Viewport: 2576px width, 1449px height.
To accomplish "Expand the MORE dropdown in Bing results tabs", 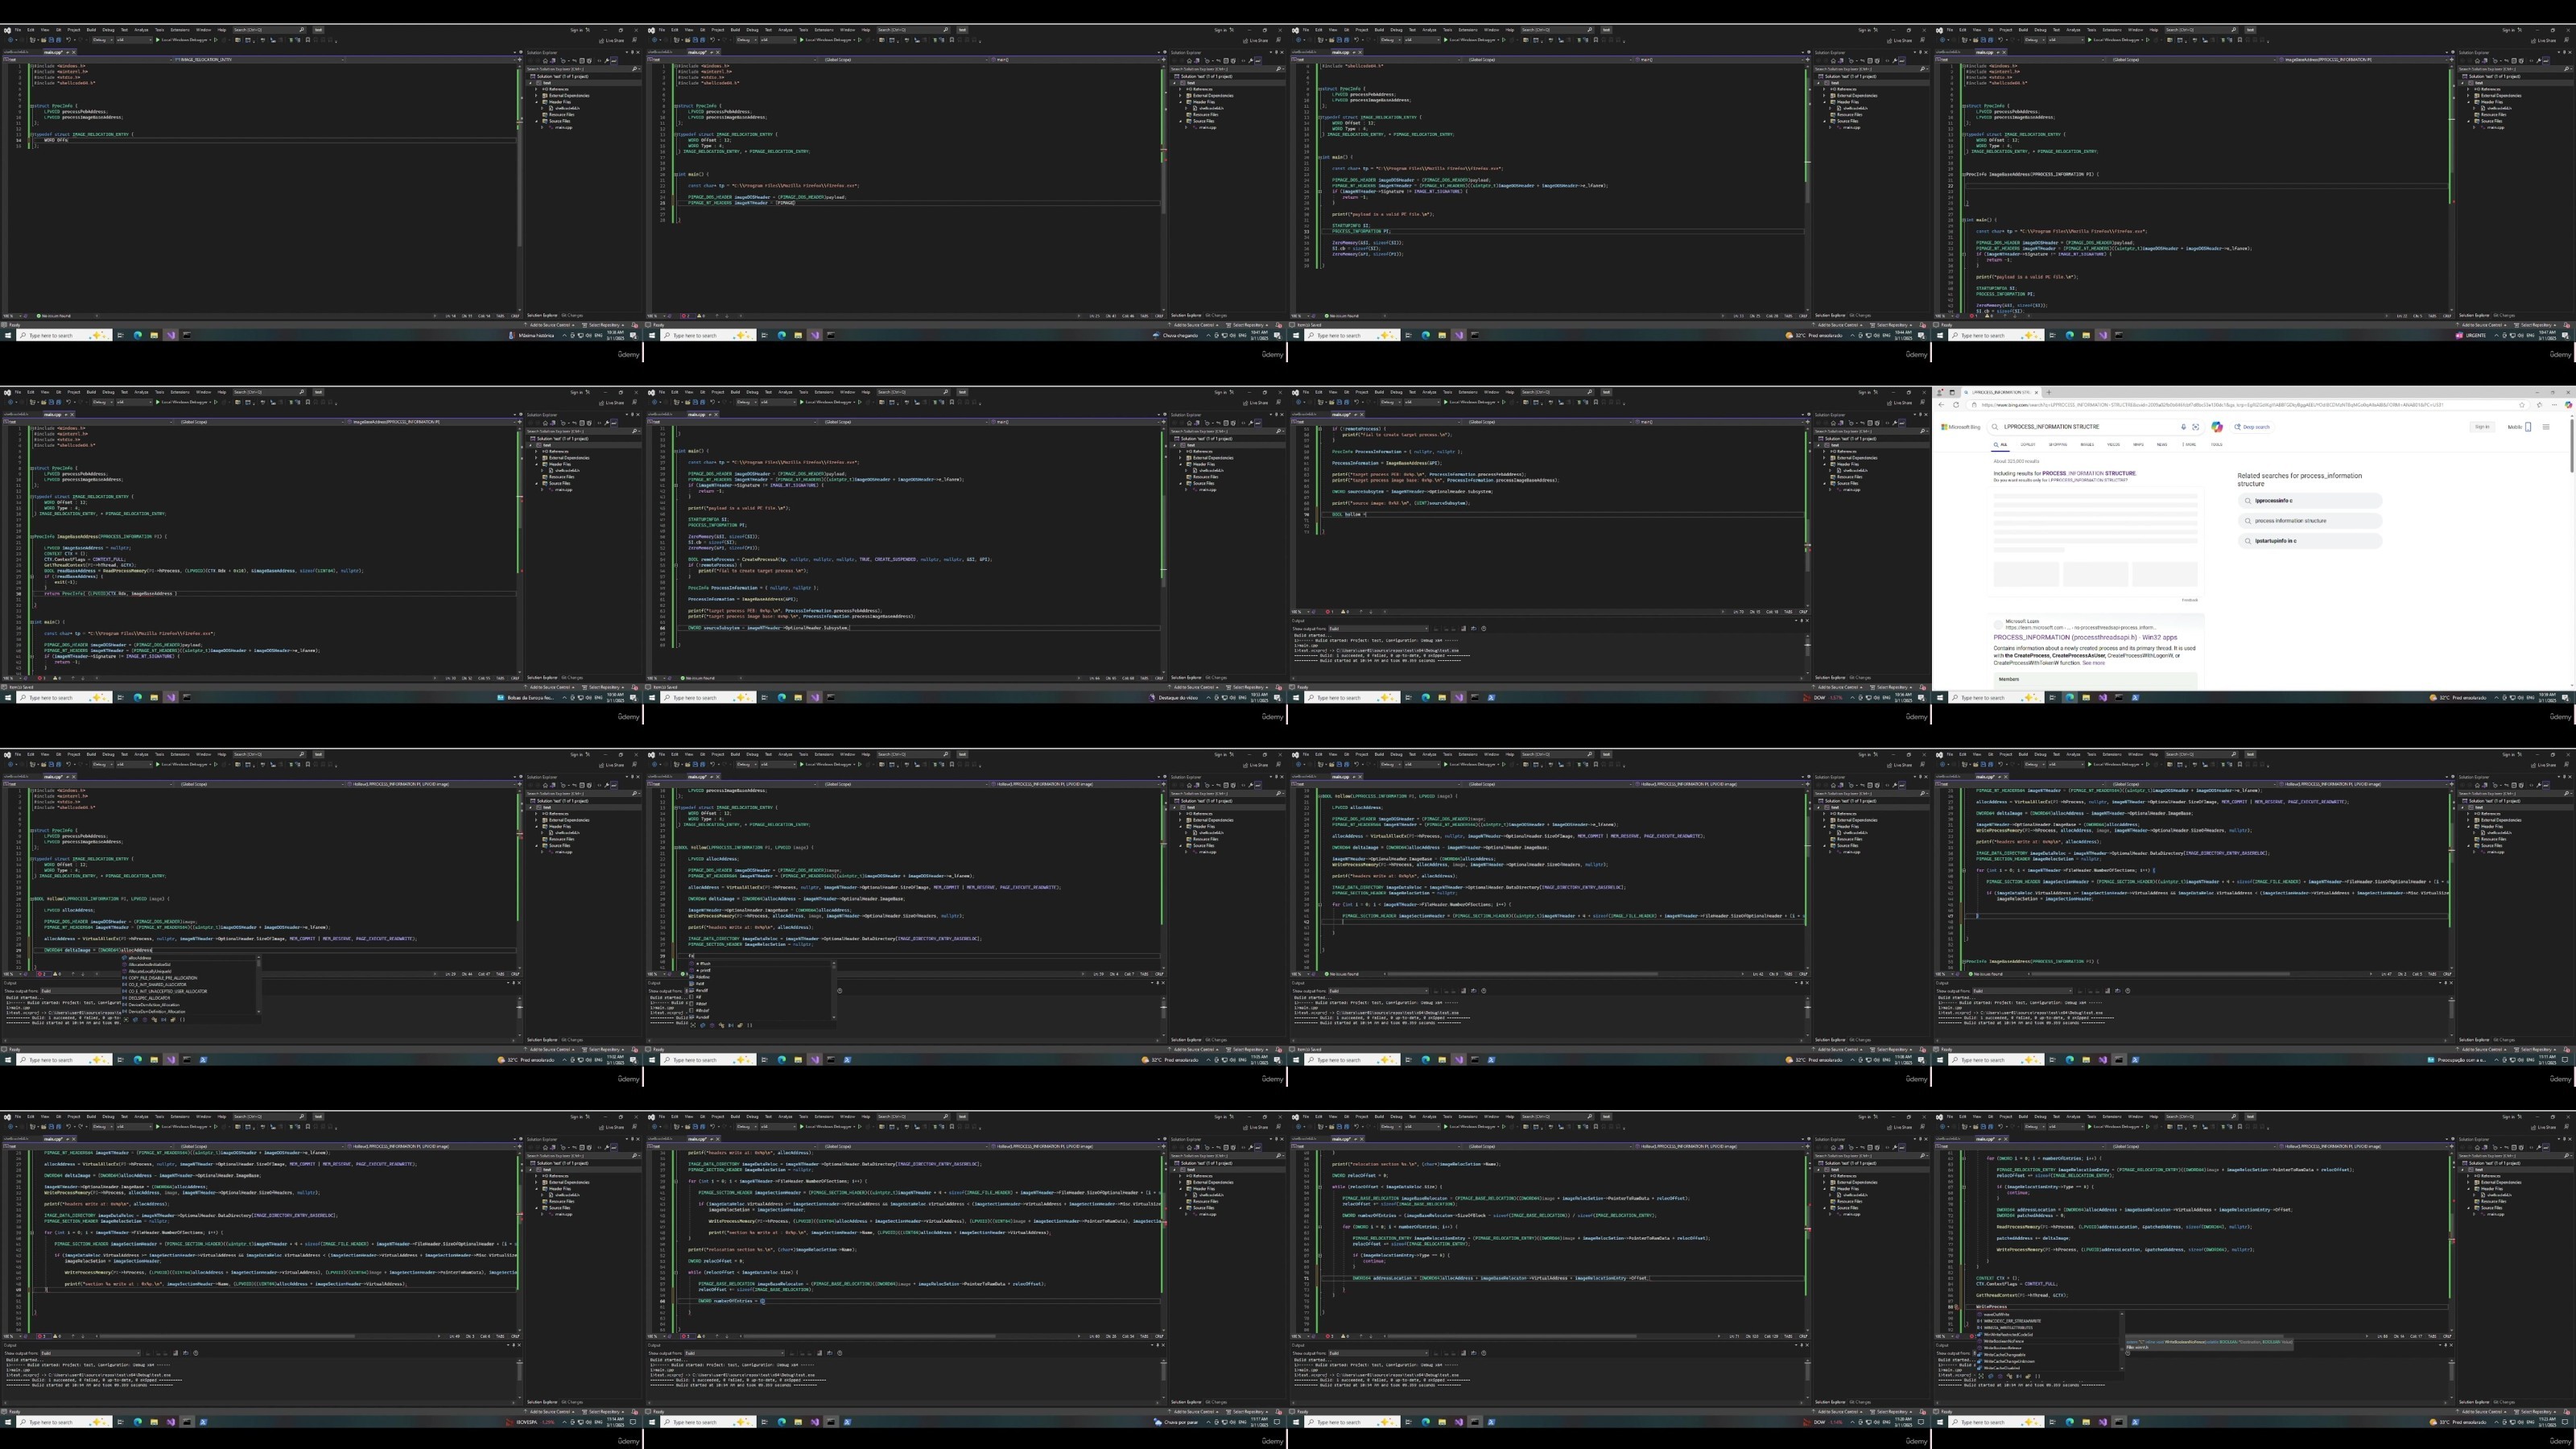I will [x=2189, y=445].
